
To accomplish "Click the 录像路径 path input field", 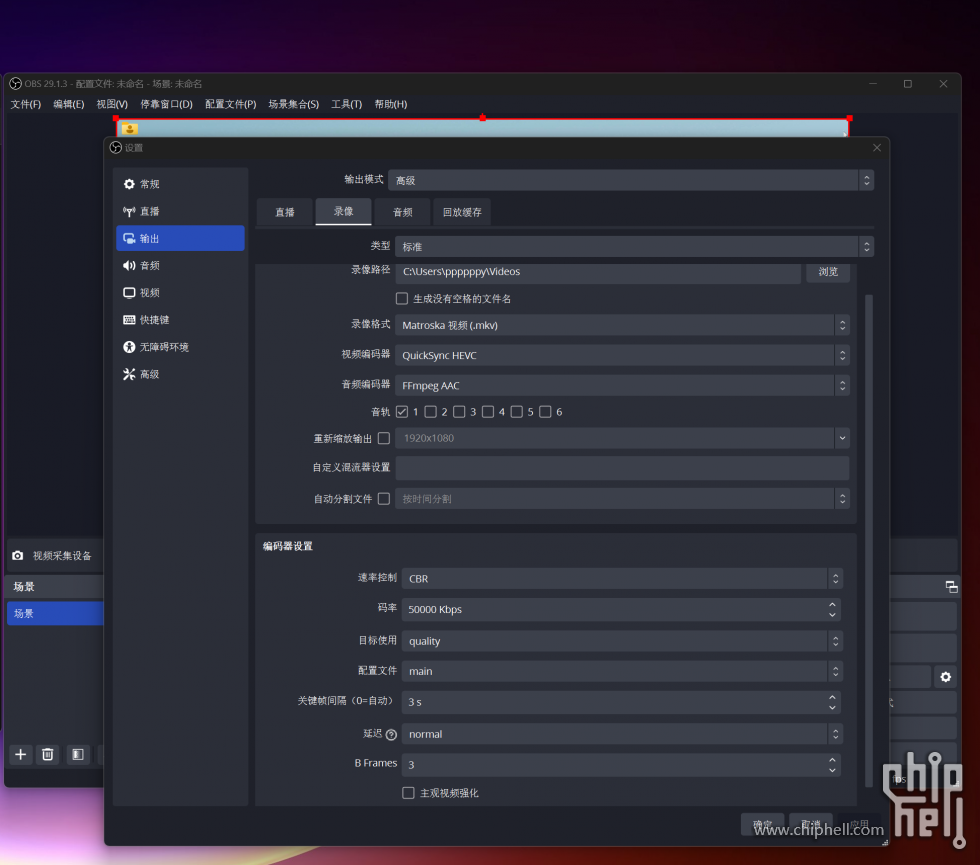I will pyautogui.click(x=598, y=272).
